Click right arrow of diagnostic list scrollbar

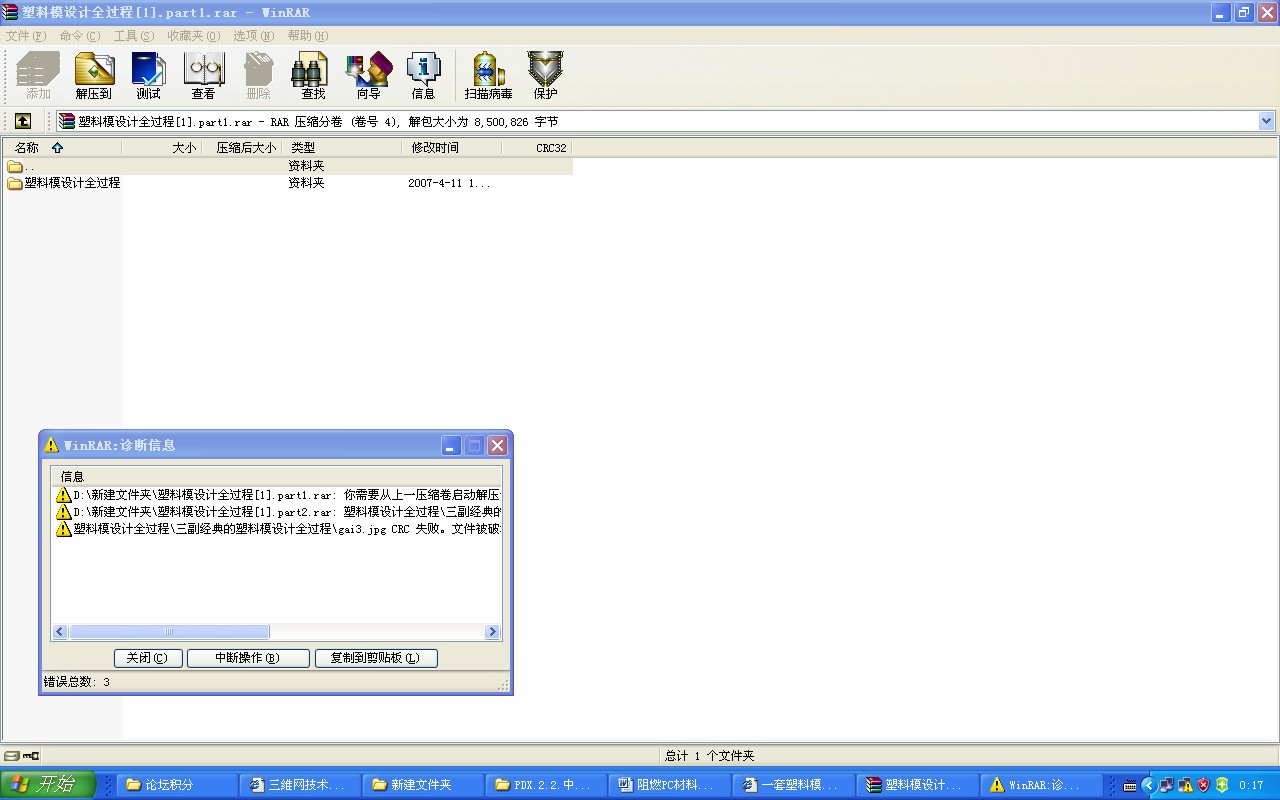click(492, 632)
